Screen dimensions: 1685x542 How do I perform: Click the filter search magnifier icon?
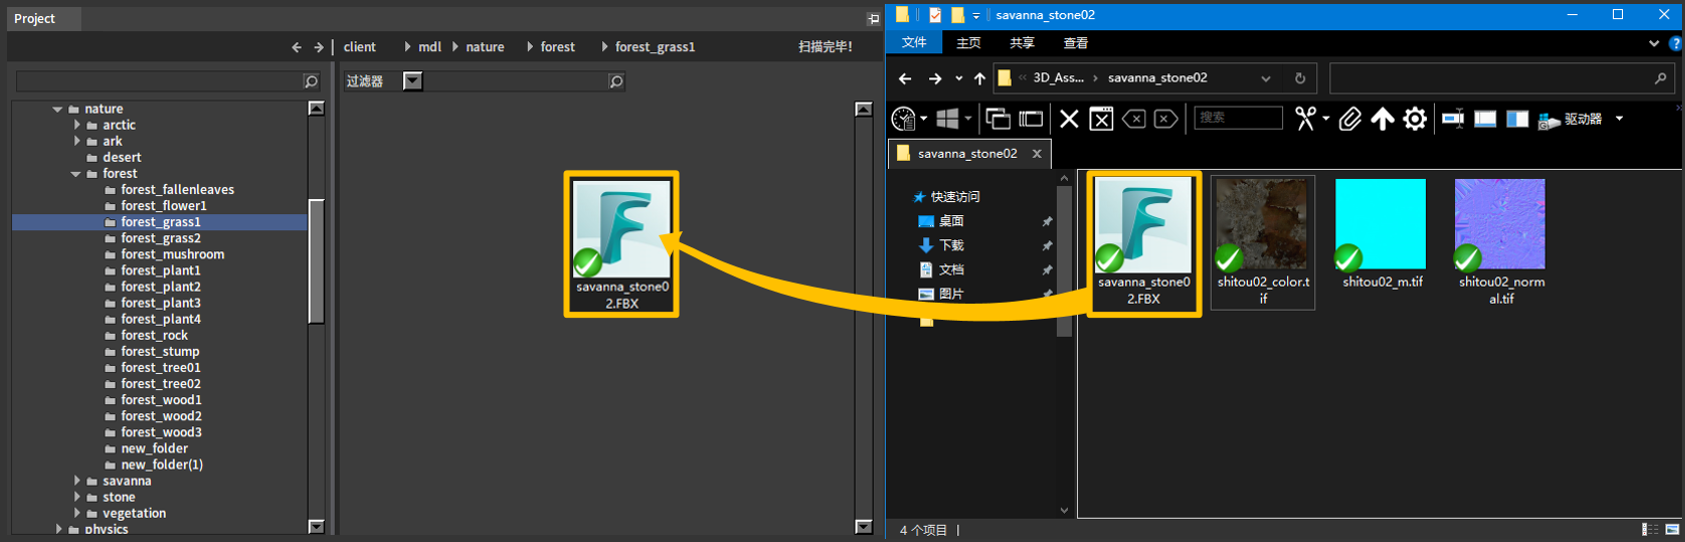point(616,82)
